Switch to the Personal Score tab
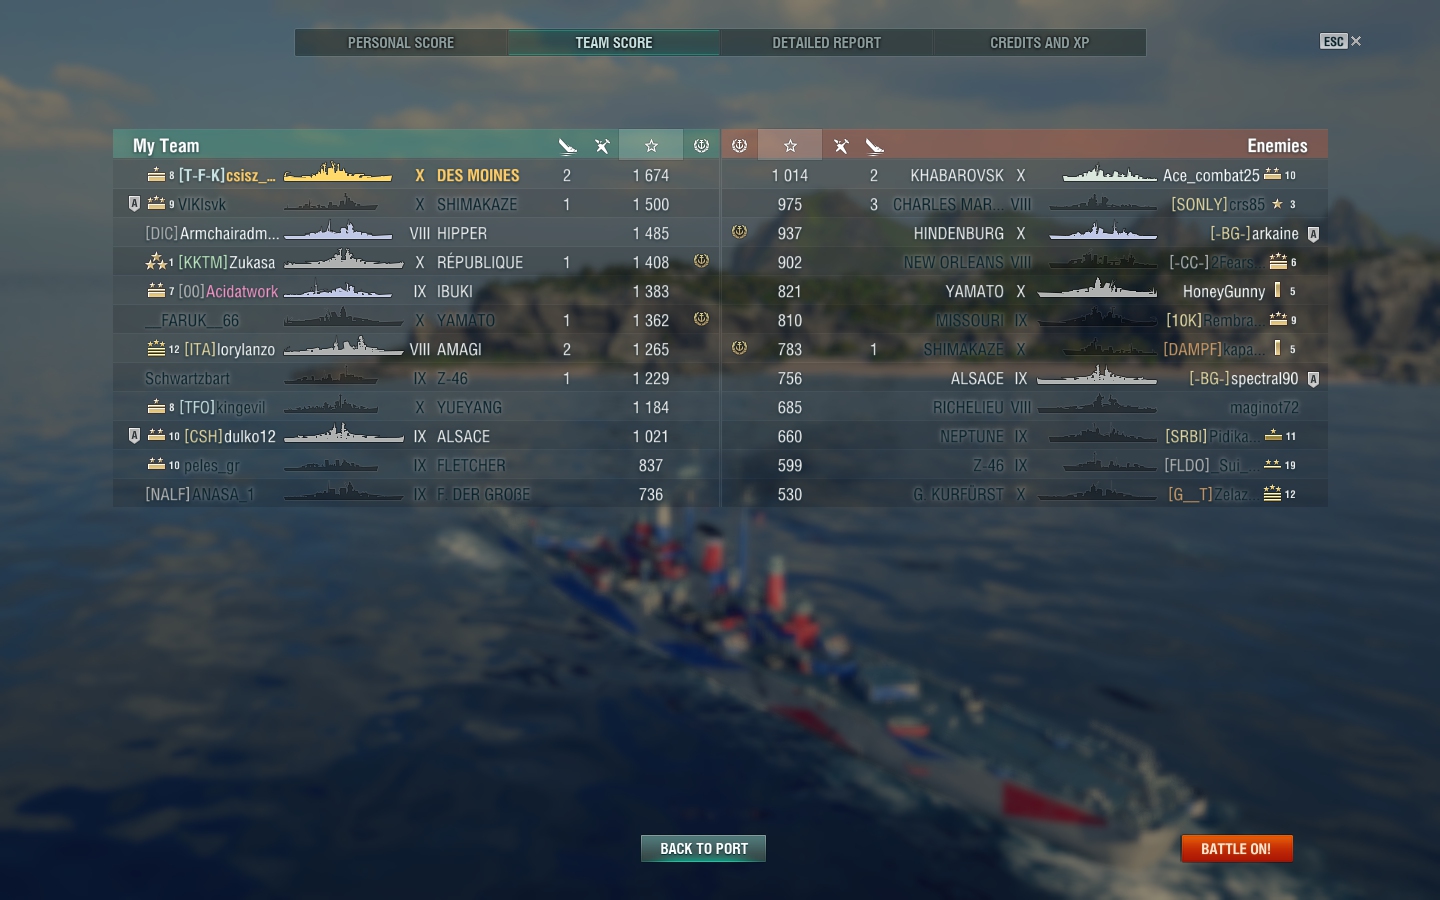Viewport: 1440px width, 900px height. [x=401, y=43]
